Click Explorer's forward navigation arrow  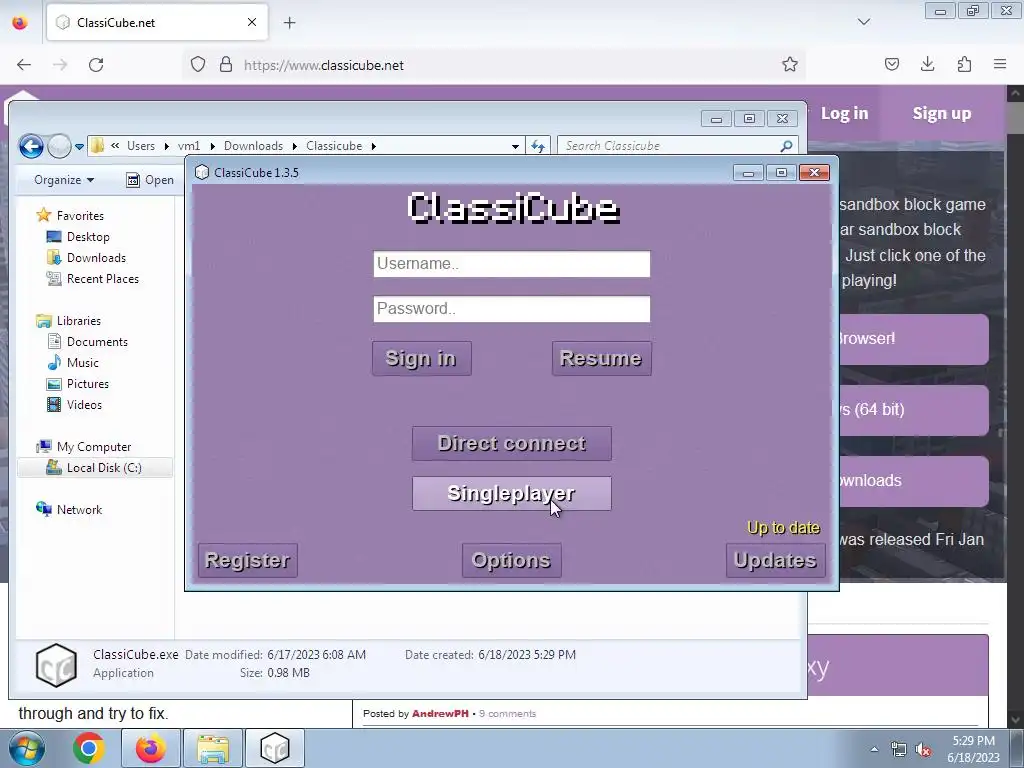click(59, 146)
